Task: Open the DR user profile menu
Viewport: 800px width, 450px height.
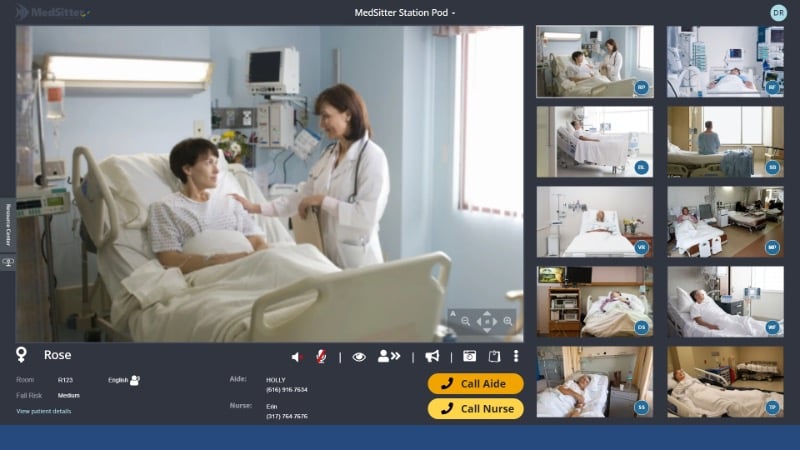Action: (x=778, y=13)
